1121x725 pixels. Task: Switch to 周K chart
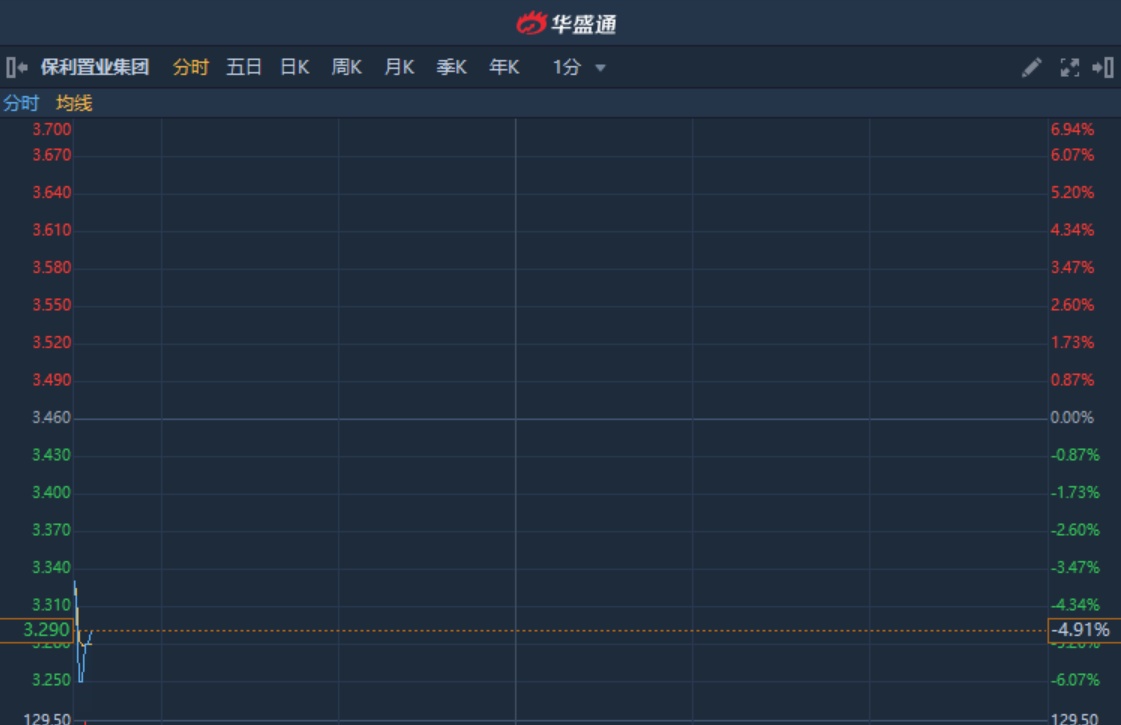(347, 67)
